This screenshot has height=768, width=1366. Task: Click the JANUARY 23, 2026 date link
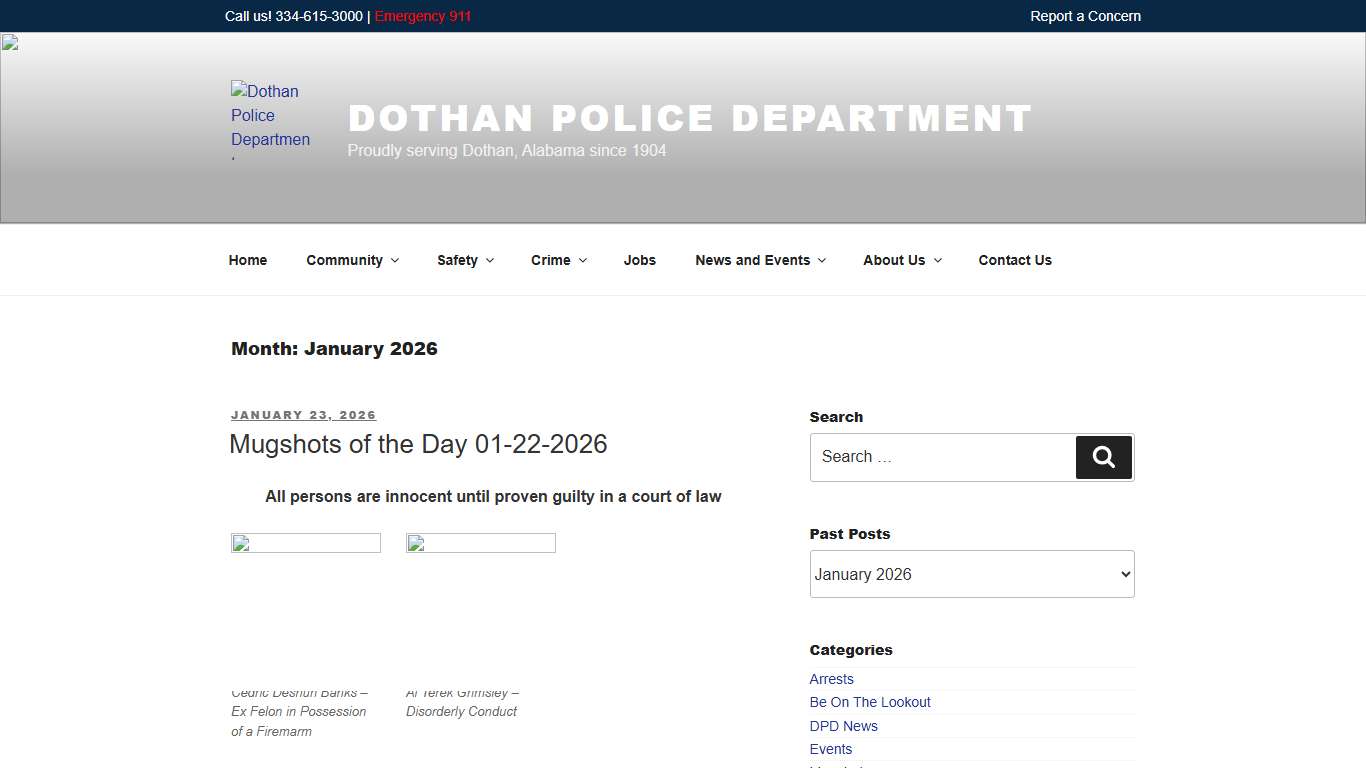[x=303, y=414]
